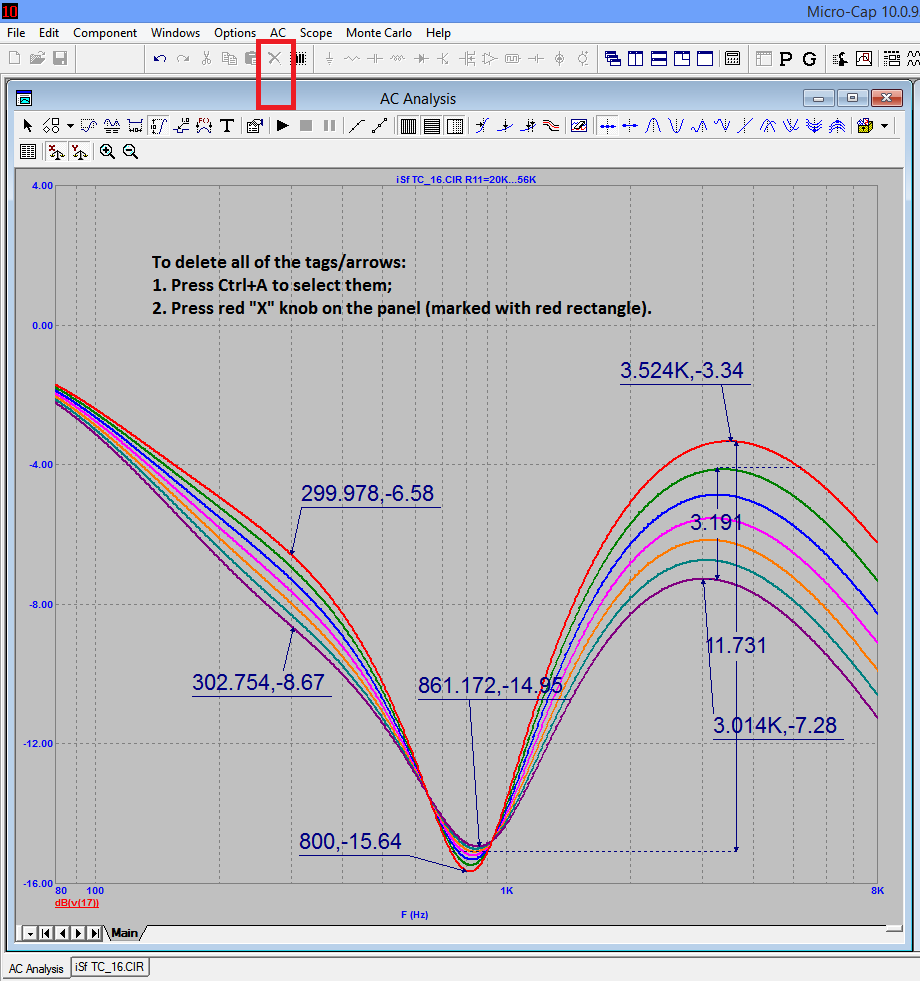Click the Valley cursor function icon

[x=677, y=126]
